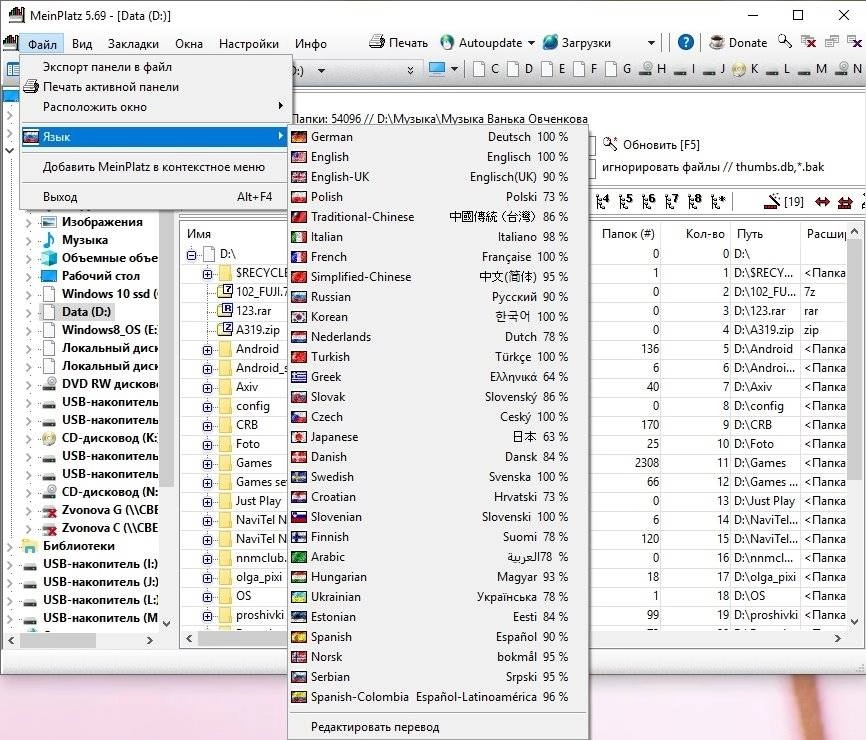
Task: Select drive C icon in drive bar
Action: point(479,69)
